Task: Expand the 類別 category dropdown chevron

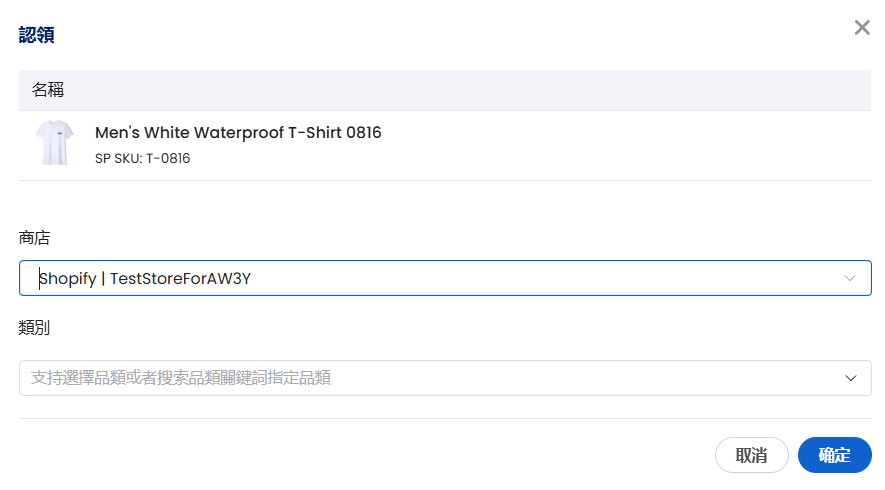Action: pos(851,378)
